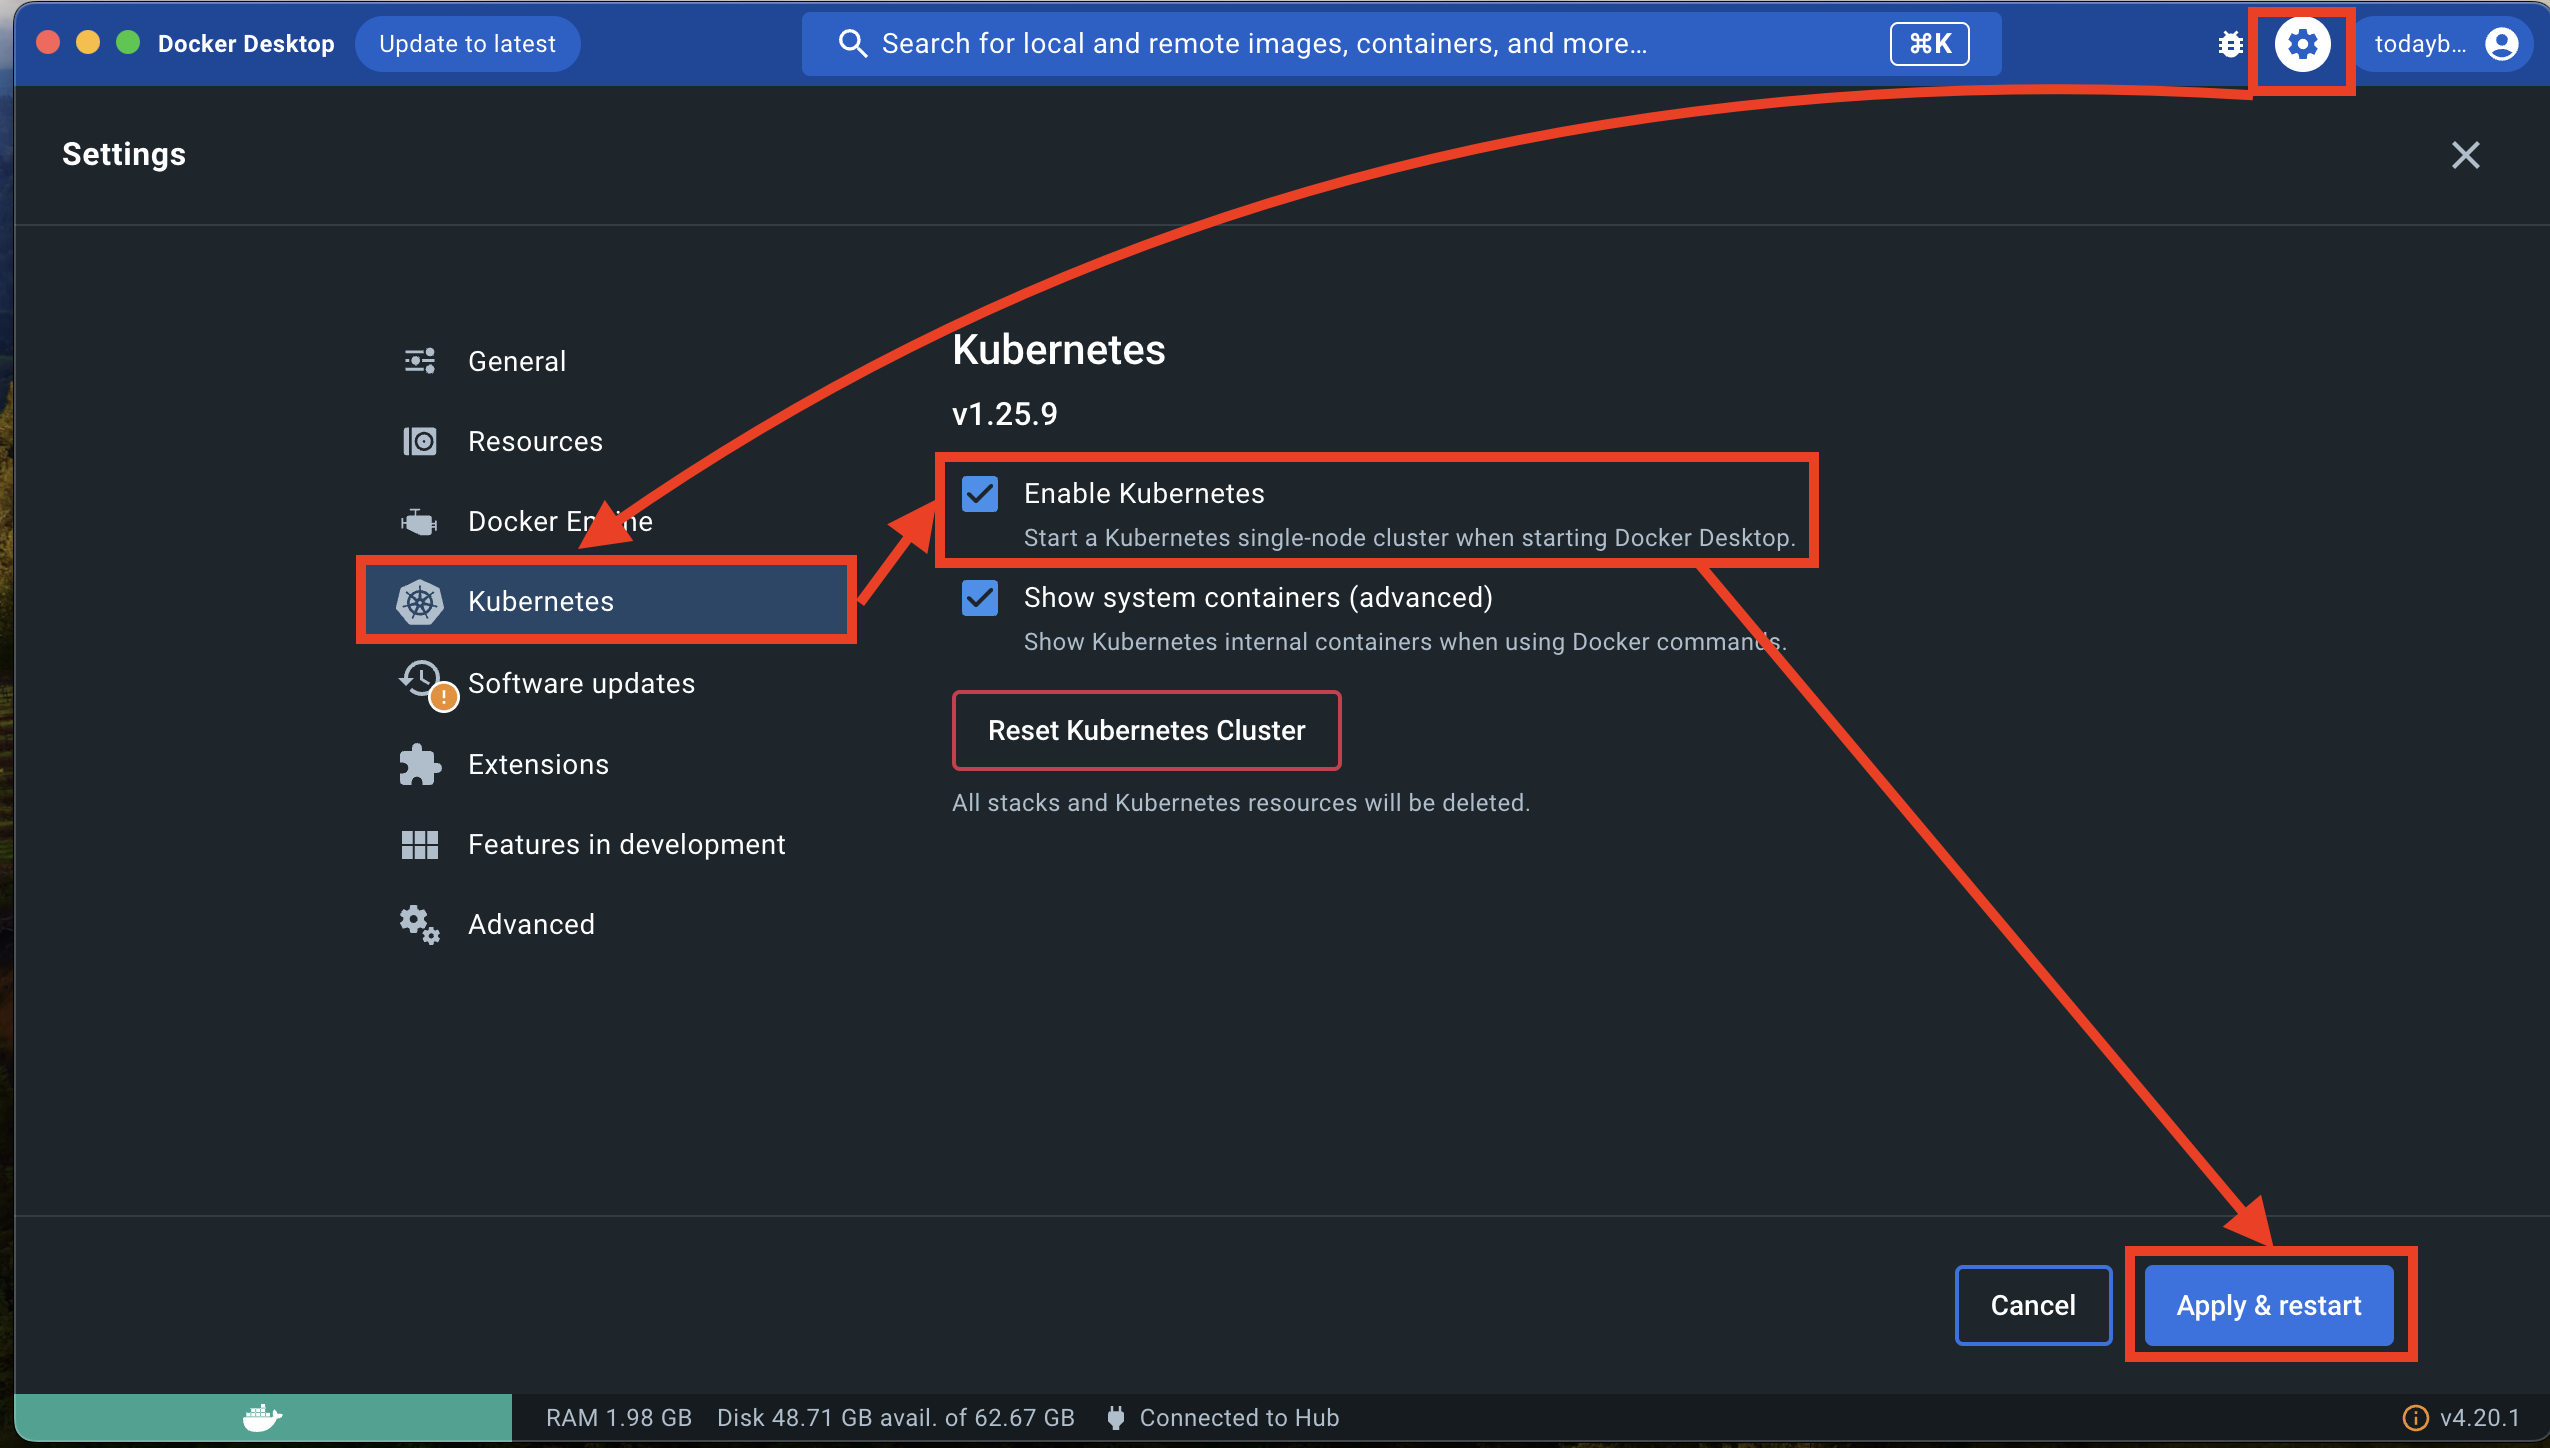Click the Extensions puzzle piece icon
Image resolution: width=2550 pixels, height=1448 pixels.
coord(420,764)
